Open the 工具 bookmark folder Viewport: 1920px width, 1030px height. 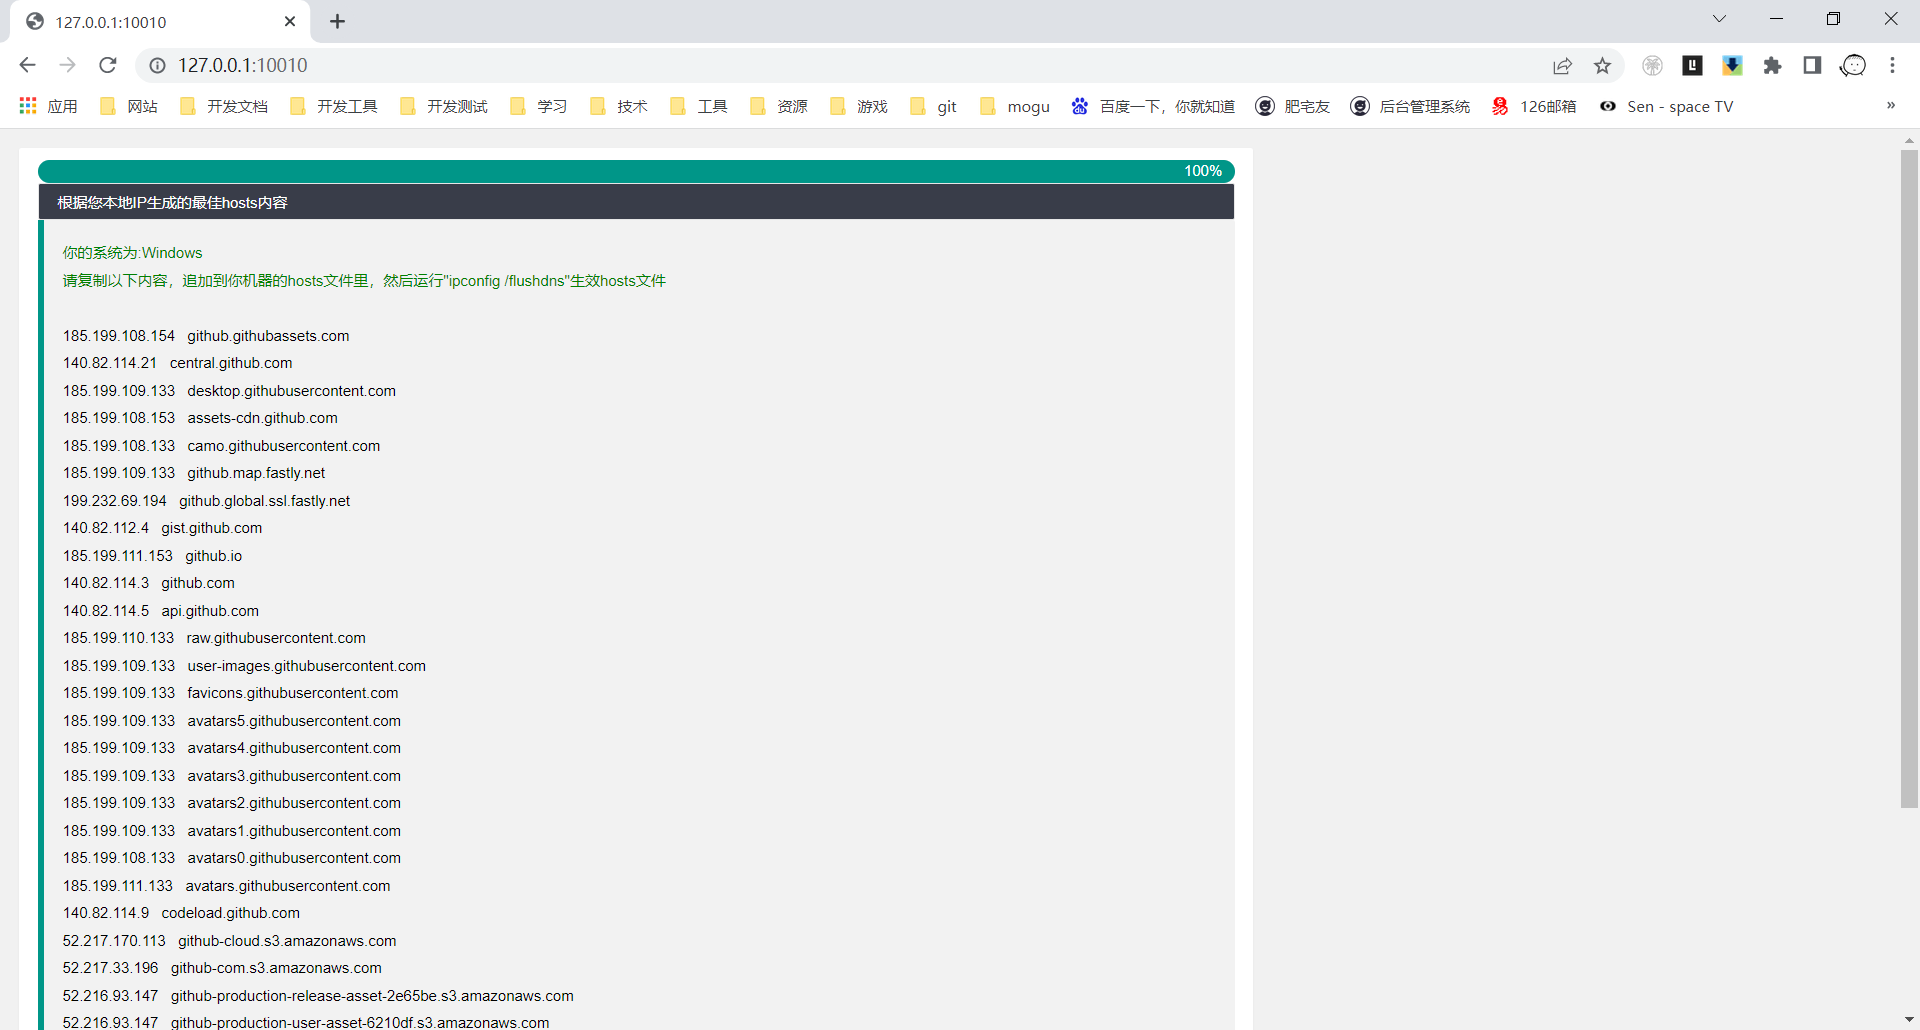coord(698,106)
